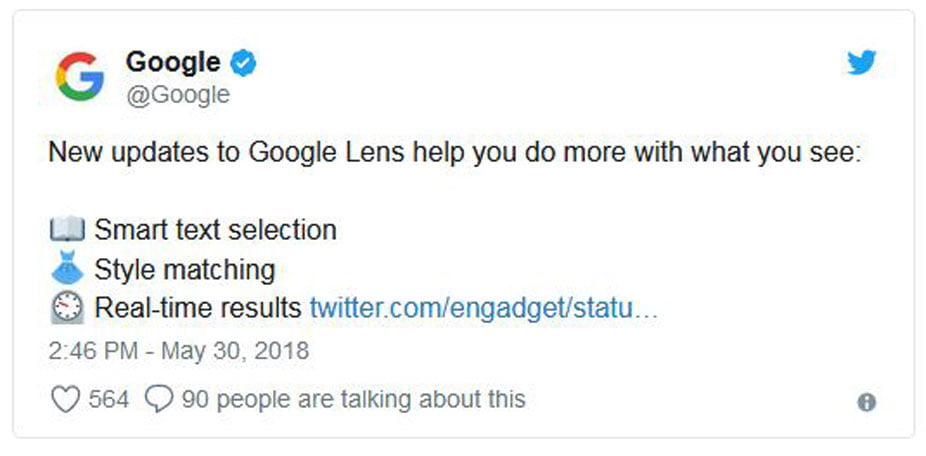Click the stopwatch clock emoji

67,308
